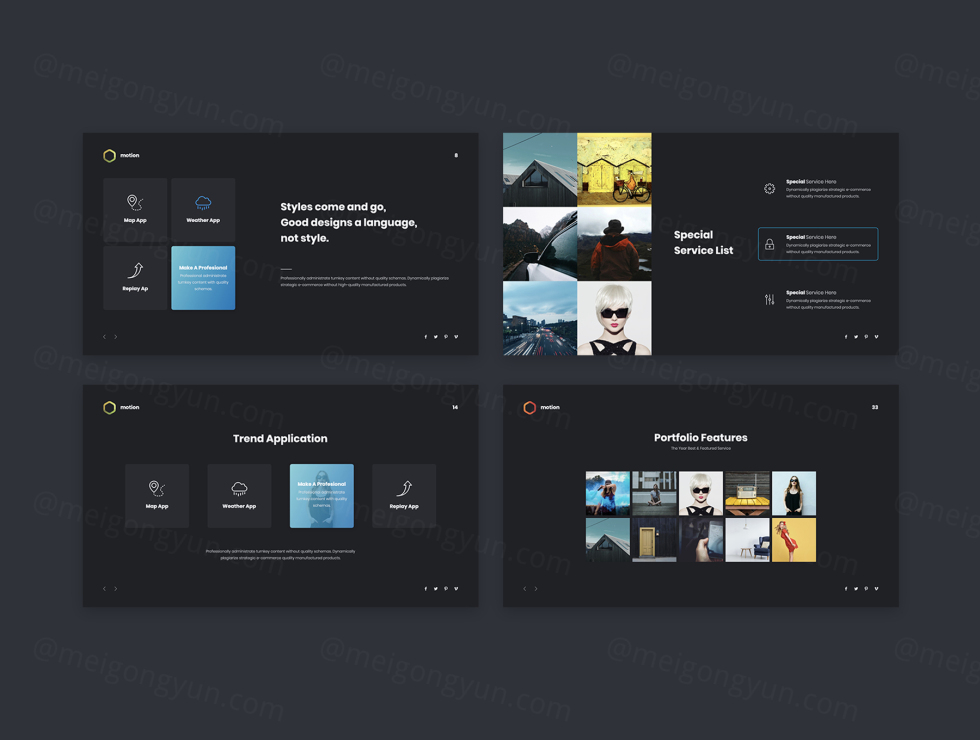The width and height of the screenshot is (980, 740).
Task: Open the woman in black top thumbnail
Action: pyautogui.click(x=794, y=494)
